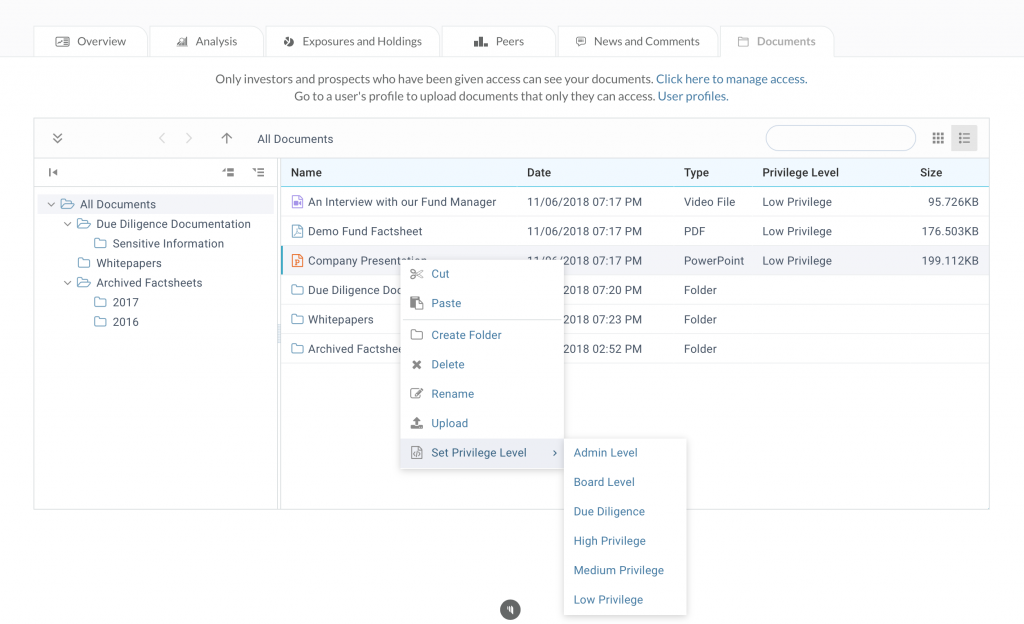Switch to the Peers tab
Screen dimensions: 1024x624
pyautogui.click(x=498, y=41)
